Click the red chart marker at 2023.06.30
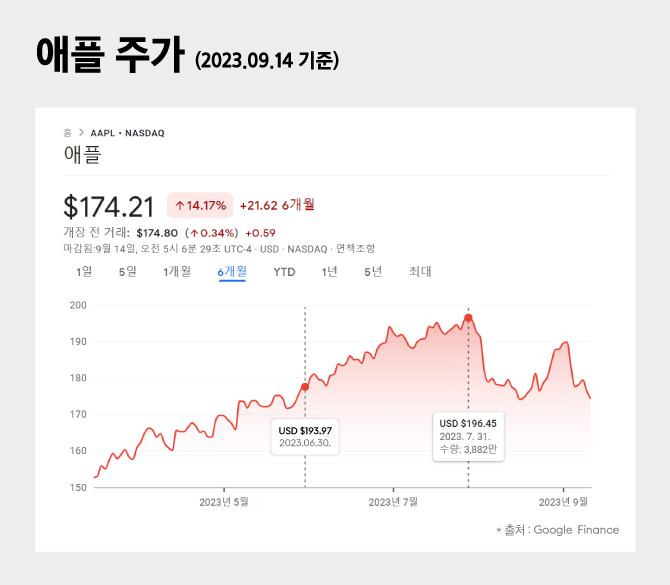The width and height of the screenshot is (670, 585). coord(305,386)
